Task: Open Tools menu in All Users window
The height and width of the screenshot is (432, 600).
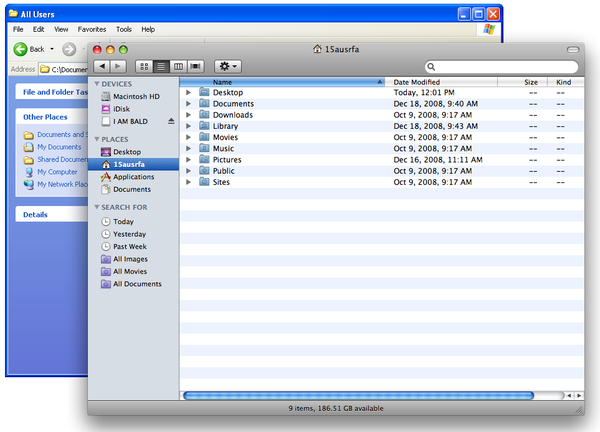Action: pyautogui.click(x=124, y=29)
